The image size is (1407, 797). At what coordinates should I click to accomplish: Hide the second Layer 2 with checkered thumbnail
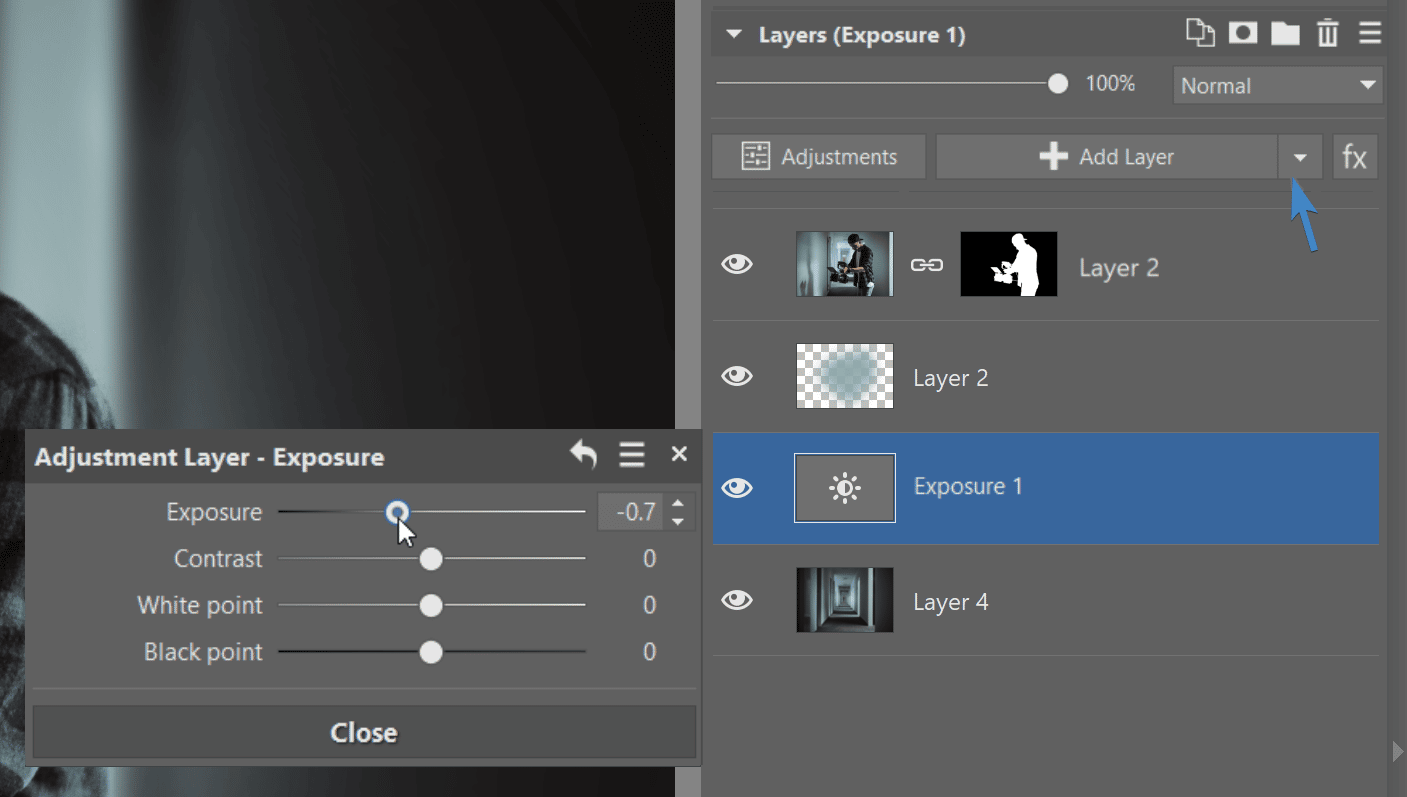(x=737, y=376)
